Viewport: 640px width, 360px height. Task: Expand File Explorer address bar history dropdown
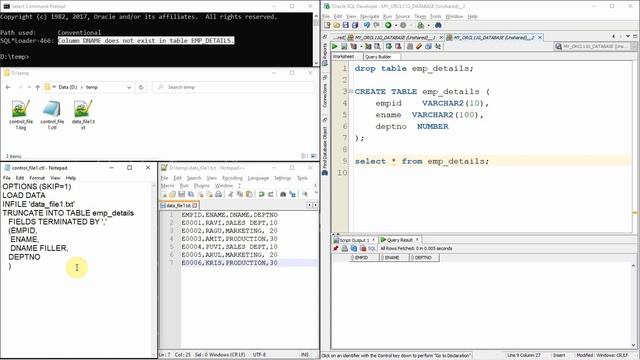tap(129, 87)
